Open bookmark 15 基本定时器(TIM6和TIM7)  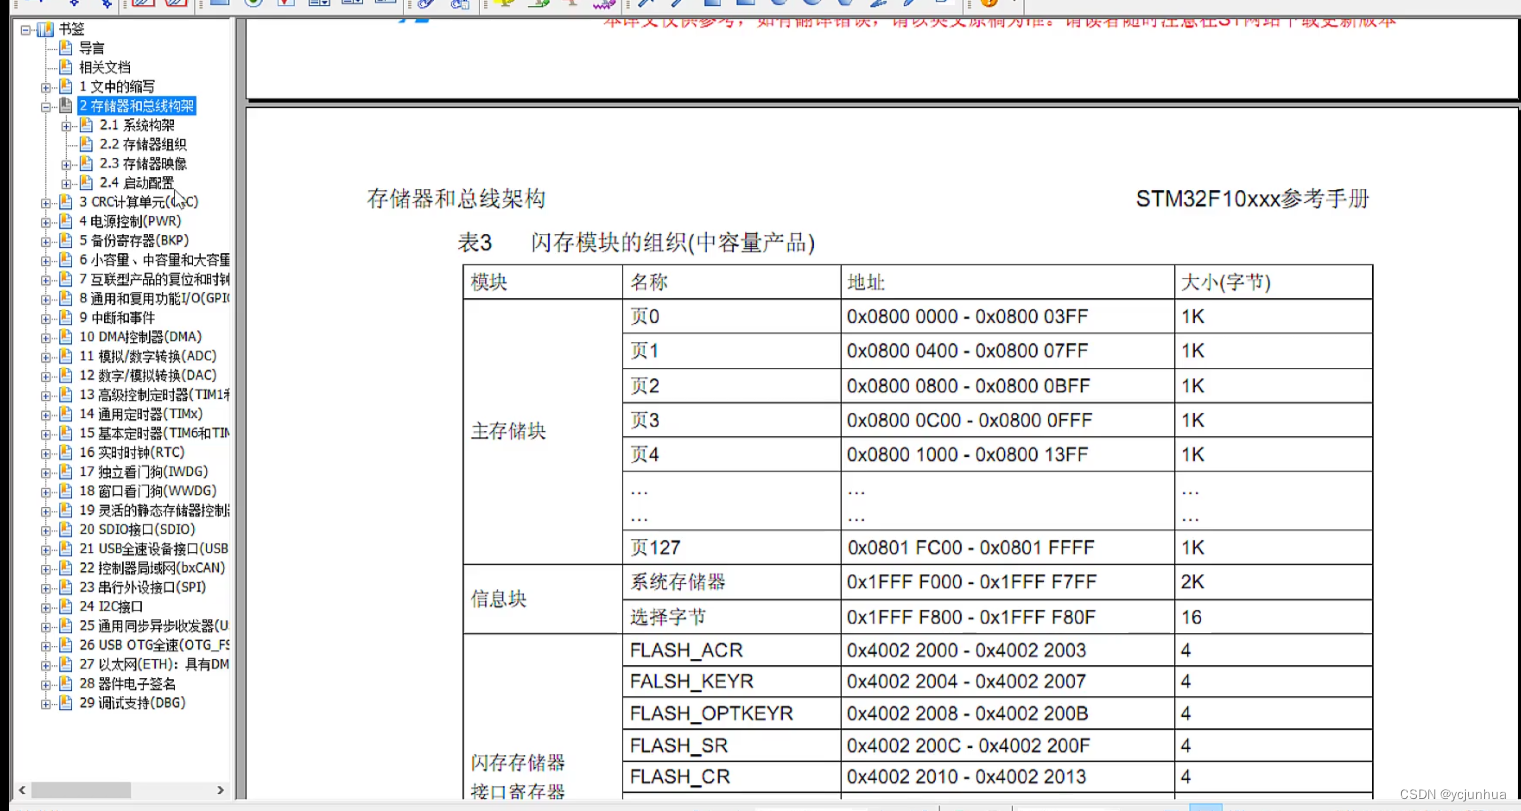tap(155, 433)
